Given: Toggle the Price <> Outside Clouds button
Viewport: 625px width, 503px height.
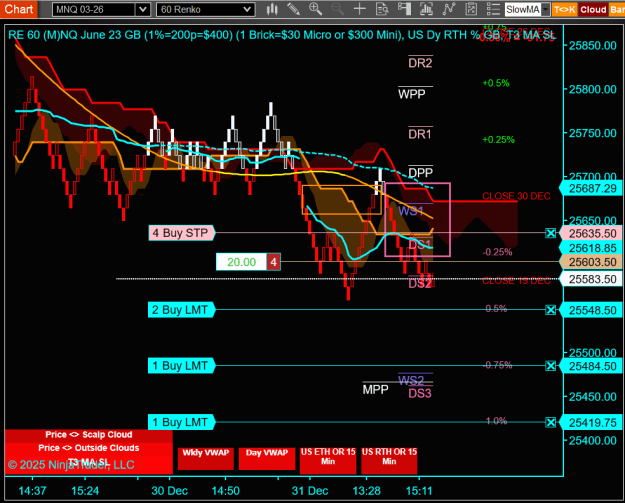Looking at the screenshot, I should point(88,448).
